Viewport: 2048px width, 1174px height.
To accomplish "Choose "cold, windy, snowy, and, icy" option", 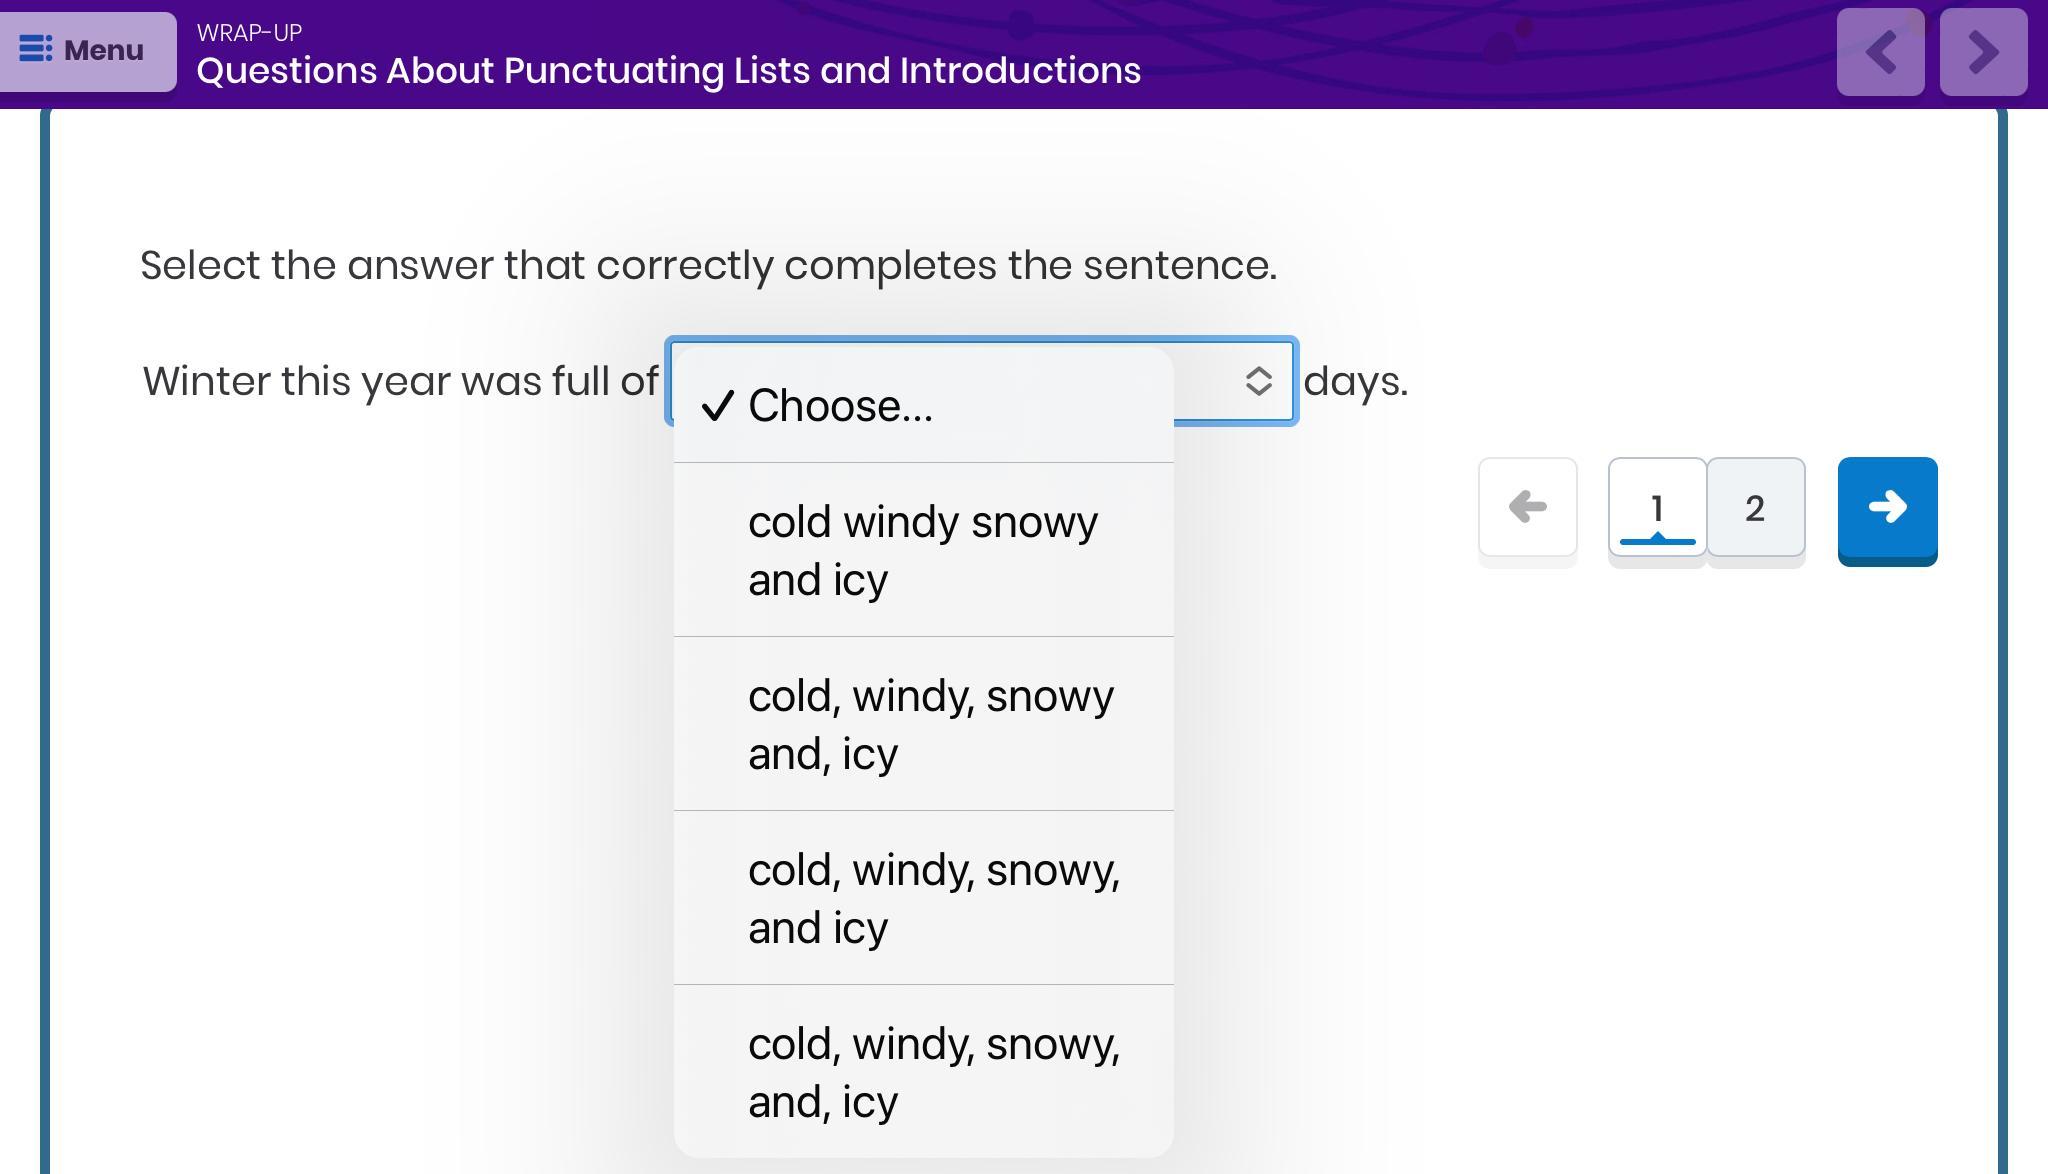I will click(923, 1072).
